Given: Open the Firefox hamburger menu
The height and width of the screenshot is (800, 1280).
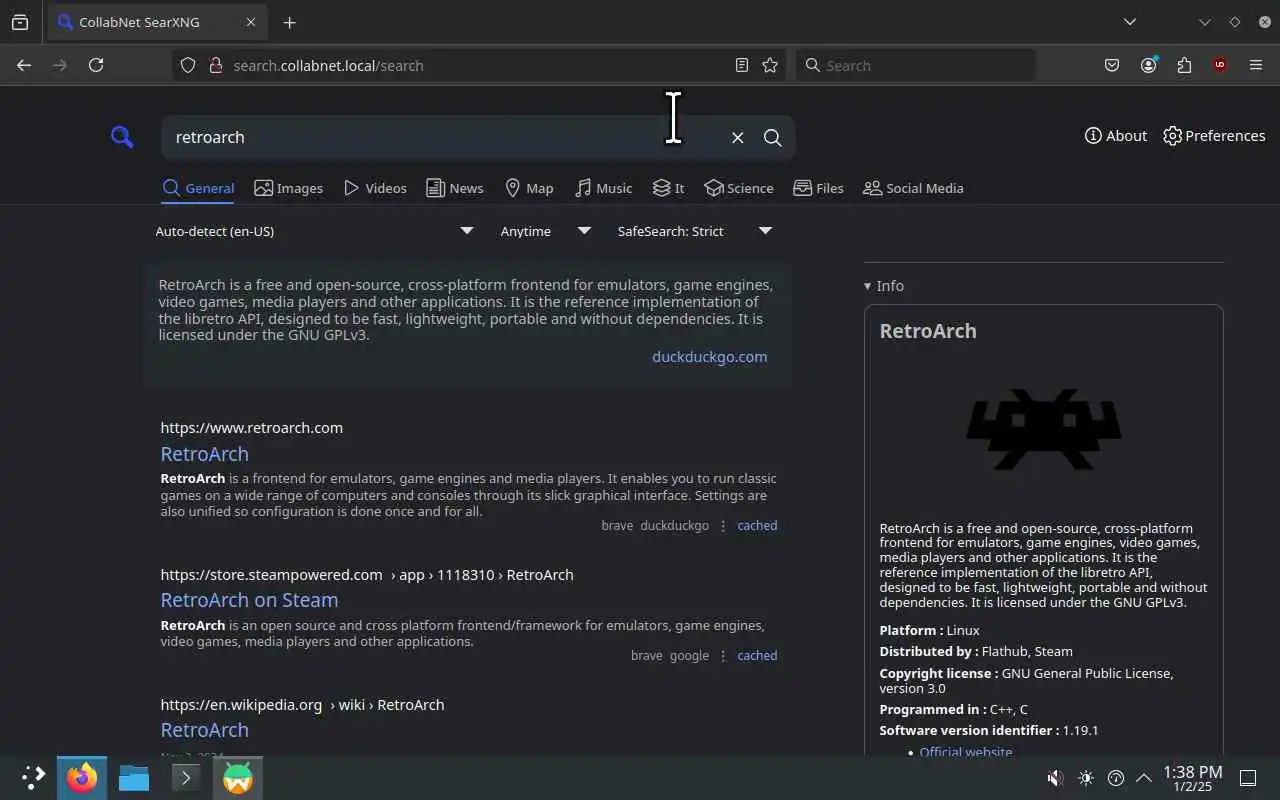Looking at the screenshot, I should (1256, 65).
